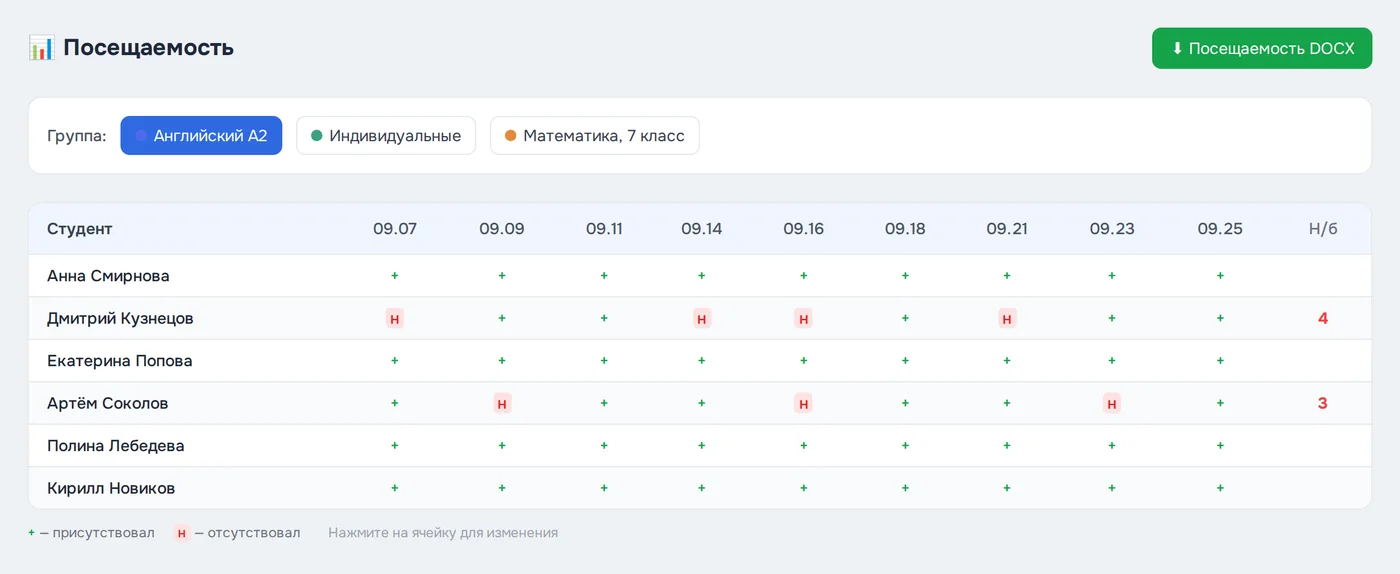Open the Математика, 7 класс group

coord(594,136)
